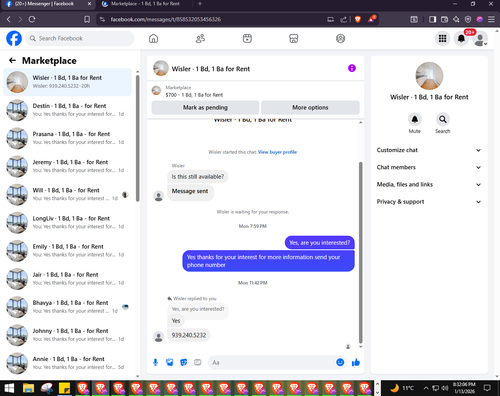
Task: Open the Reels video icon
Action: (x=247, y=38)
